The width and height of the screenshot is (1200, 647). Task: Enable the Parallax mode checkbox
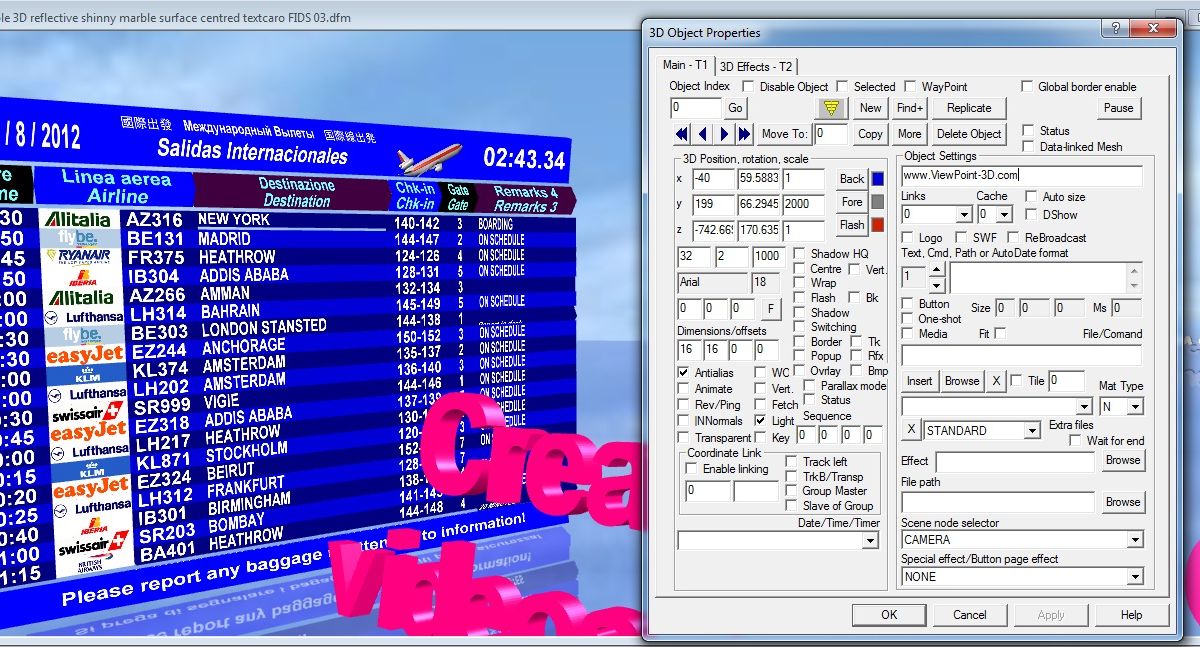(x=809, y=386)
